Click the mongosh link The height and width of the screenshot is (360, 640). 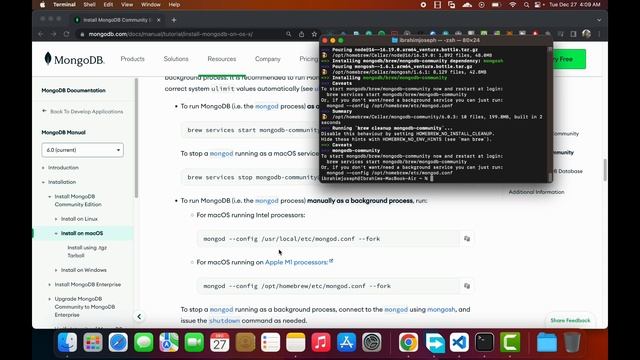pos(441,309)
